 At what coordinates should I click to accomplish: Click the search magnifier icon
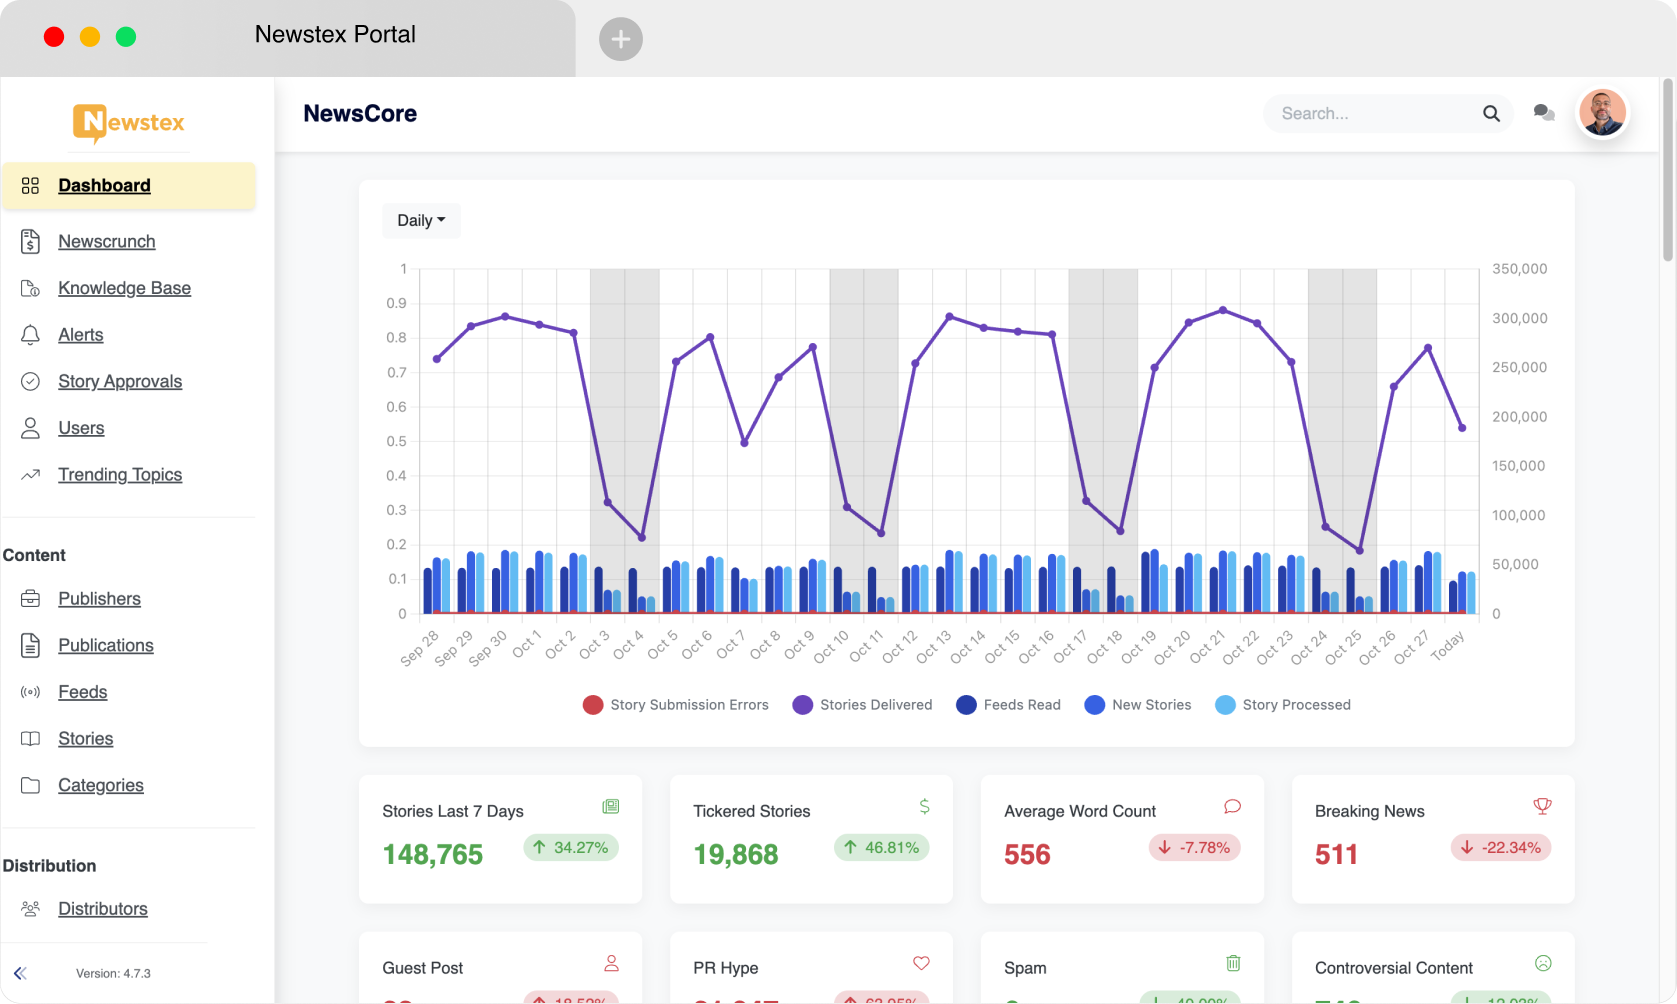tap(1491, 114)
